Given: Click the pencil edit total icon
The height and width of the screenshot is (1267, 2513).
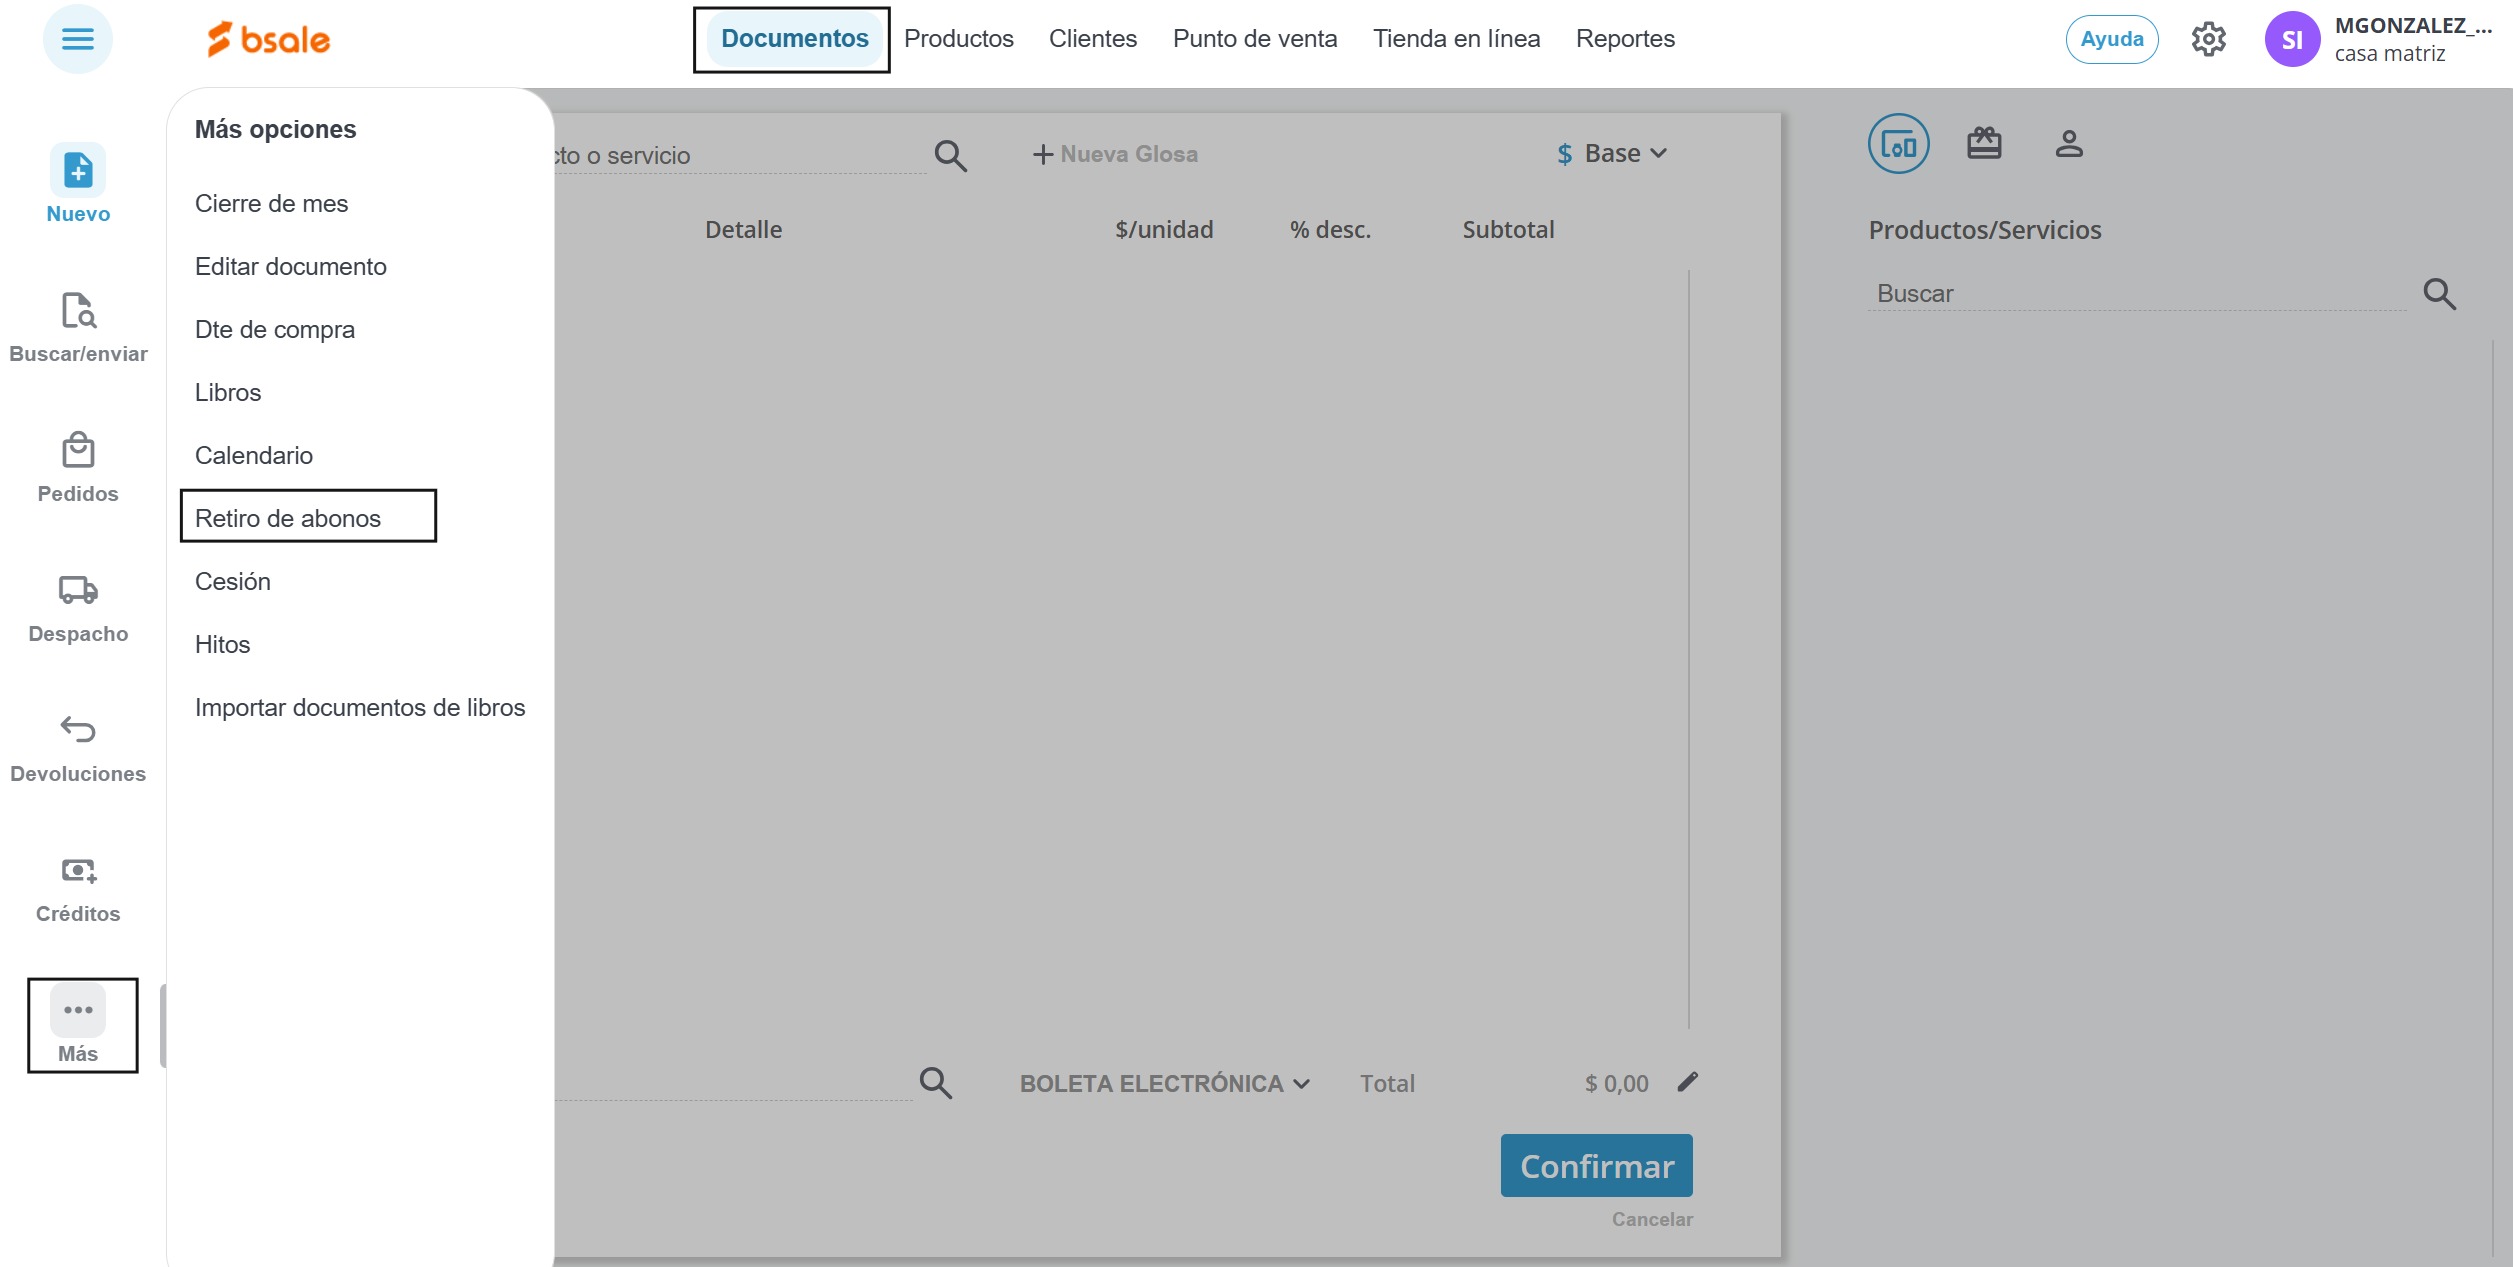Looking at the screenshot, I should click(x=1688, y=1082).
